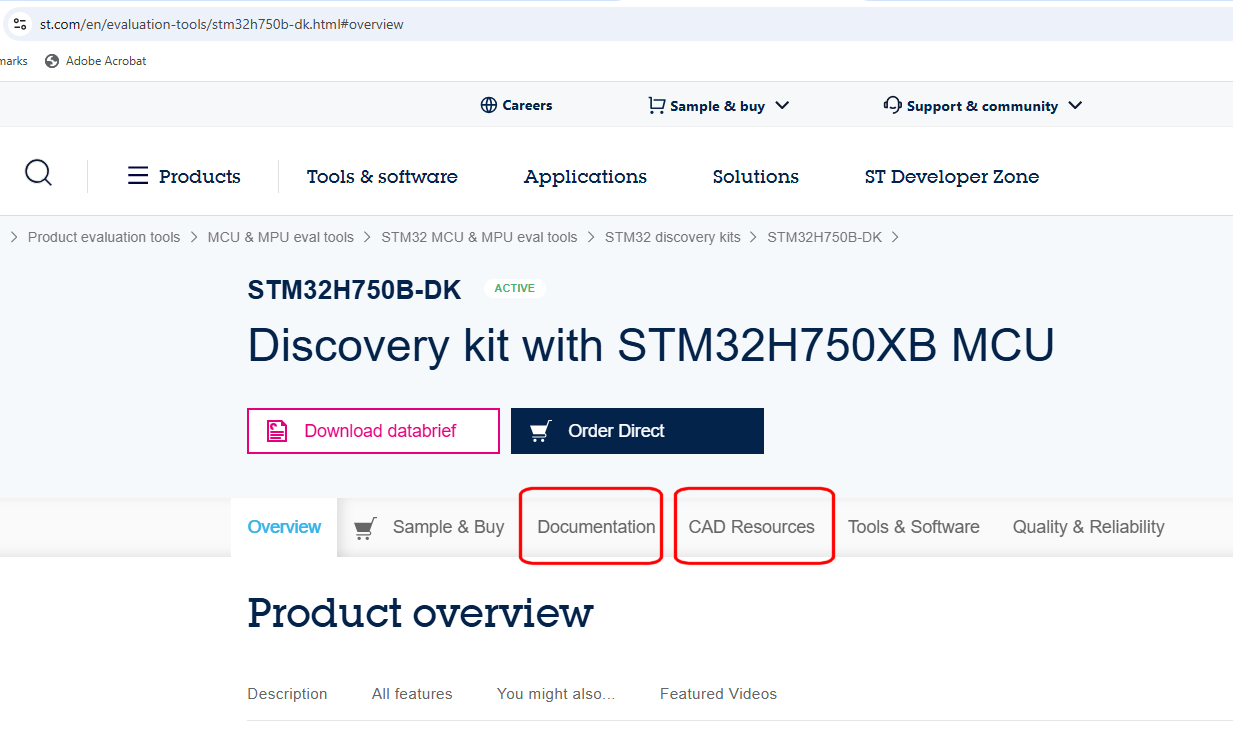Click the Download databrief button
Screen dimensions: 1233x750
[x=373, y=430]
